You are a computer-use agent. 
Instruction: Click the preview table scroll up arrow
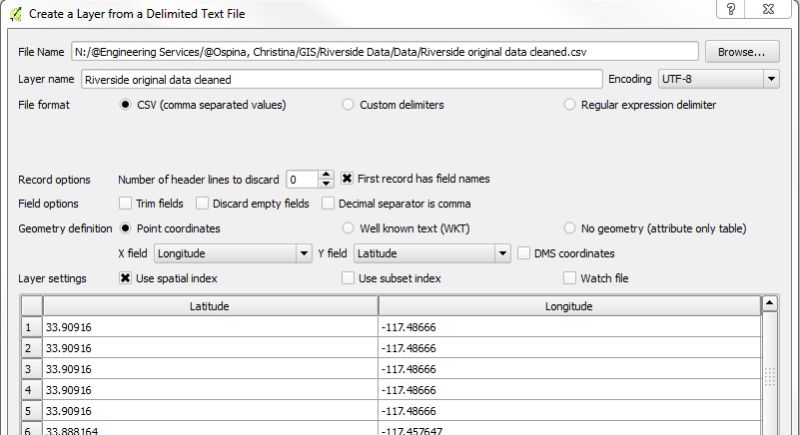click(769, 304)
